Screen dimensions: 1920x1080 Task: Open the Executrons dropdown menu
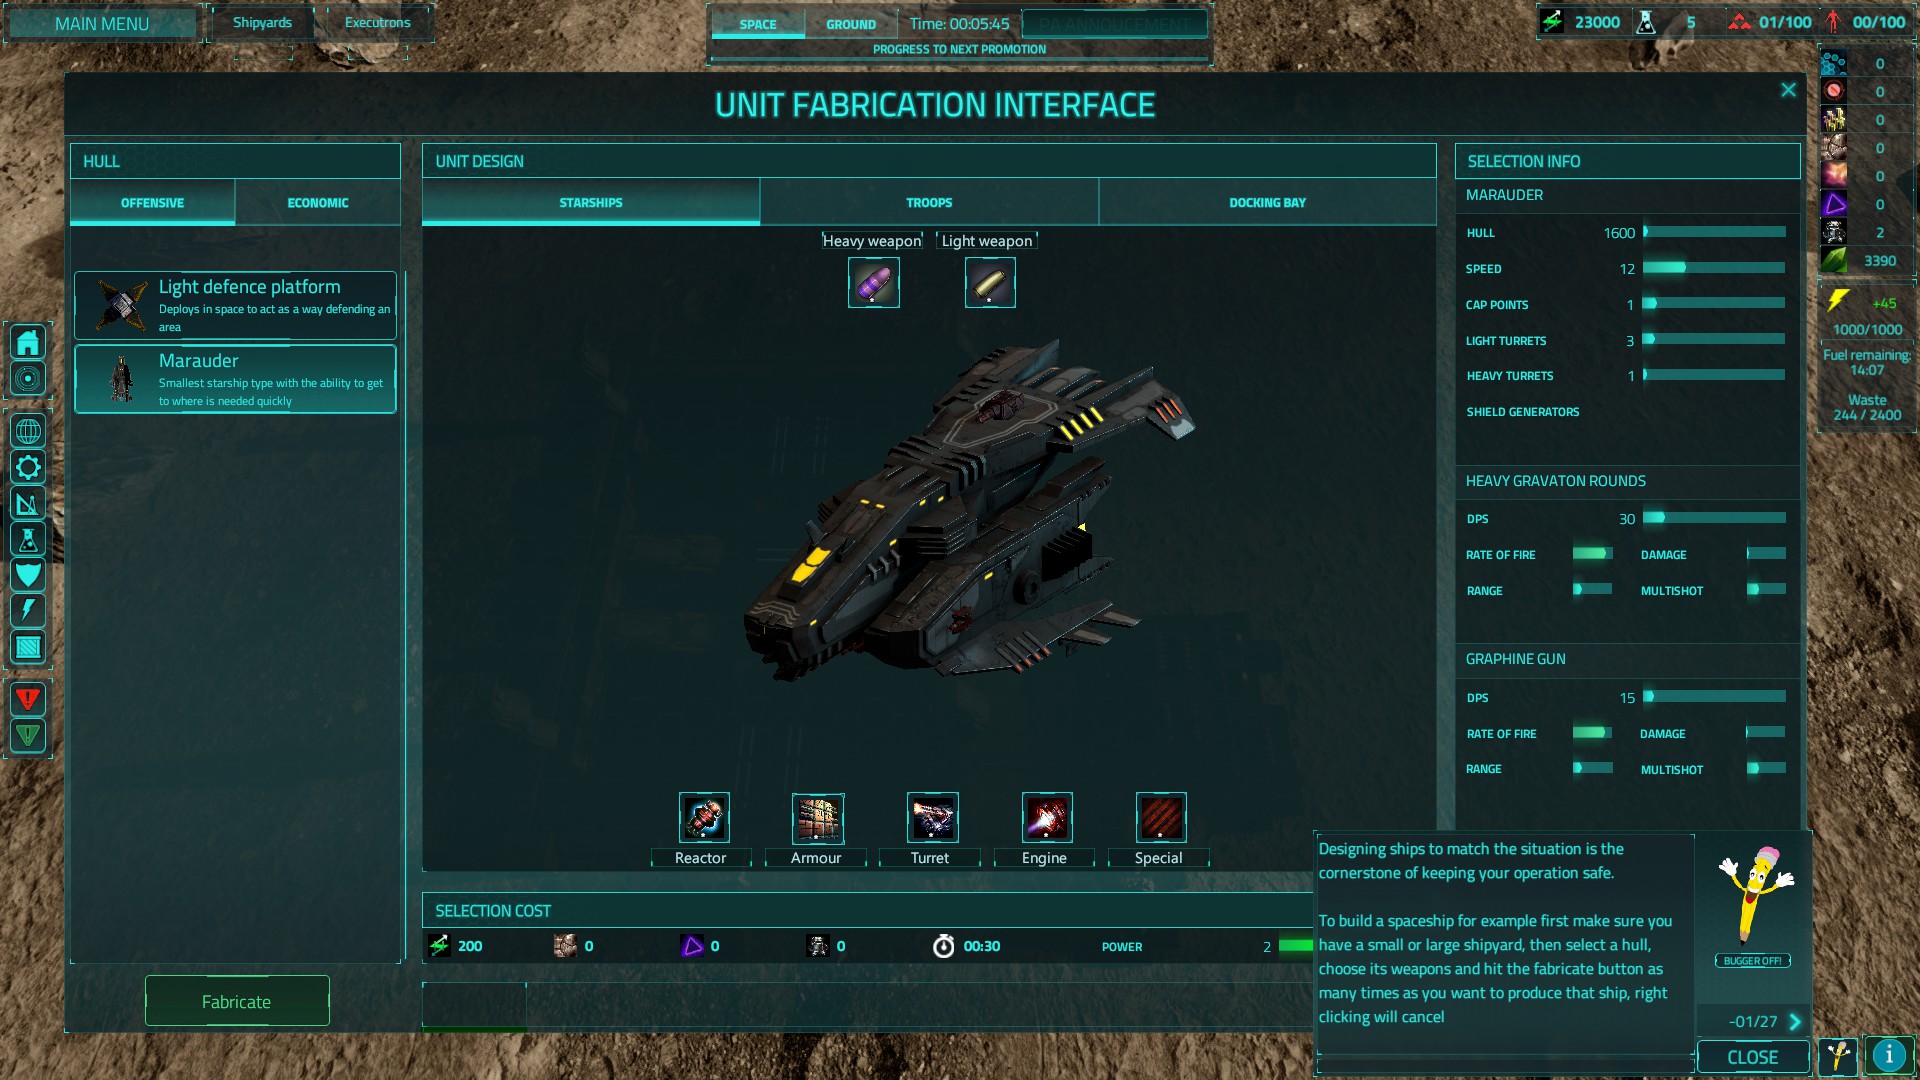click(377, 22)
